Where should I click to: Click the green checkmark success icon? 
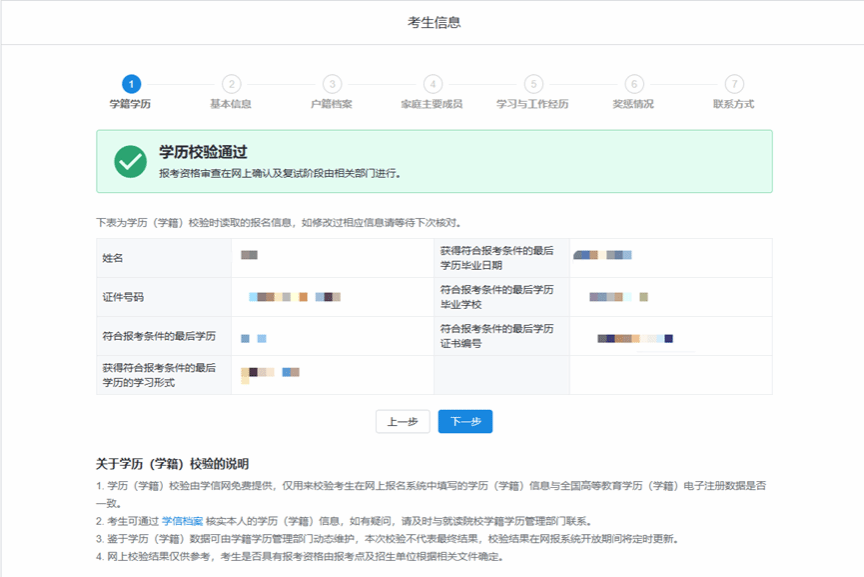pos(130,161)
